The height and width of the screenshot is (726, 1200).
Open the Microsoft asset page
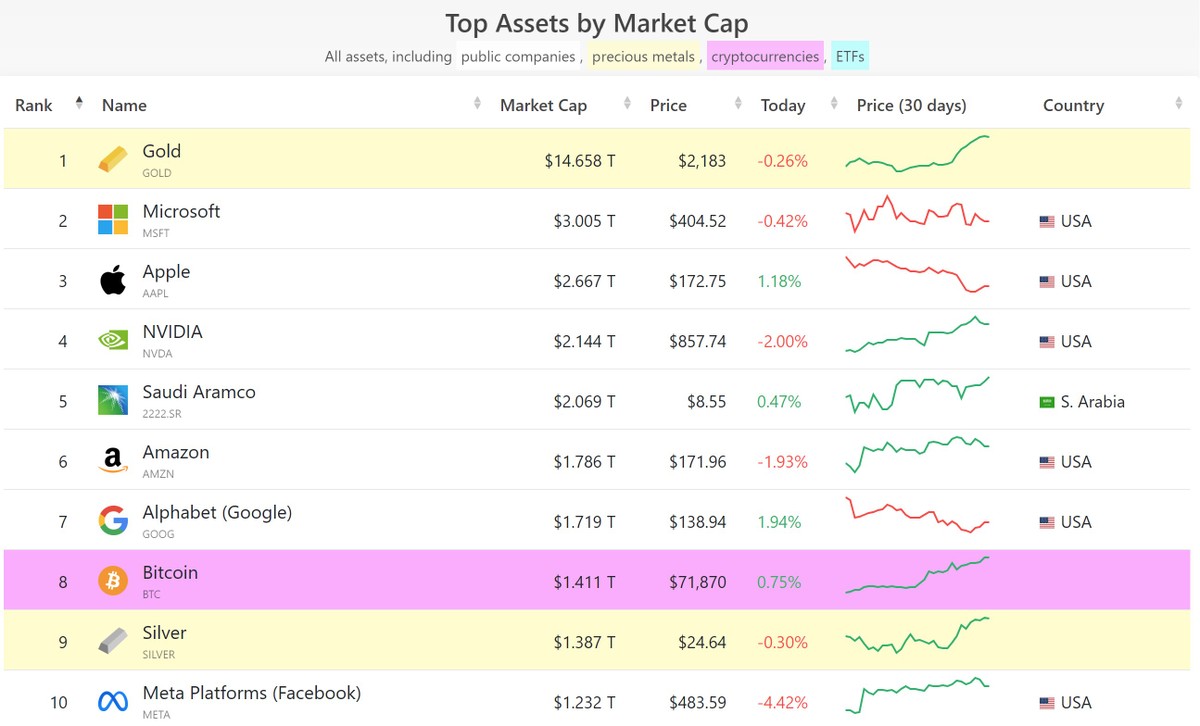tap(181, 211)
